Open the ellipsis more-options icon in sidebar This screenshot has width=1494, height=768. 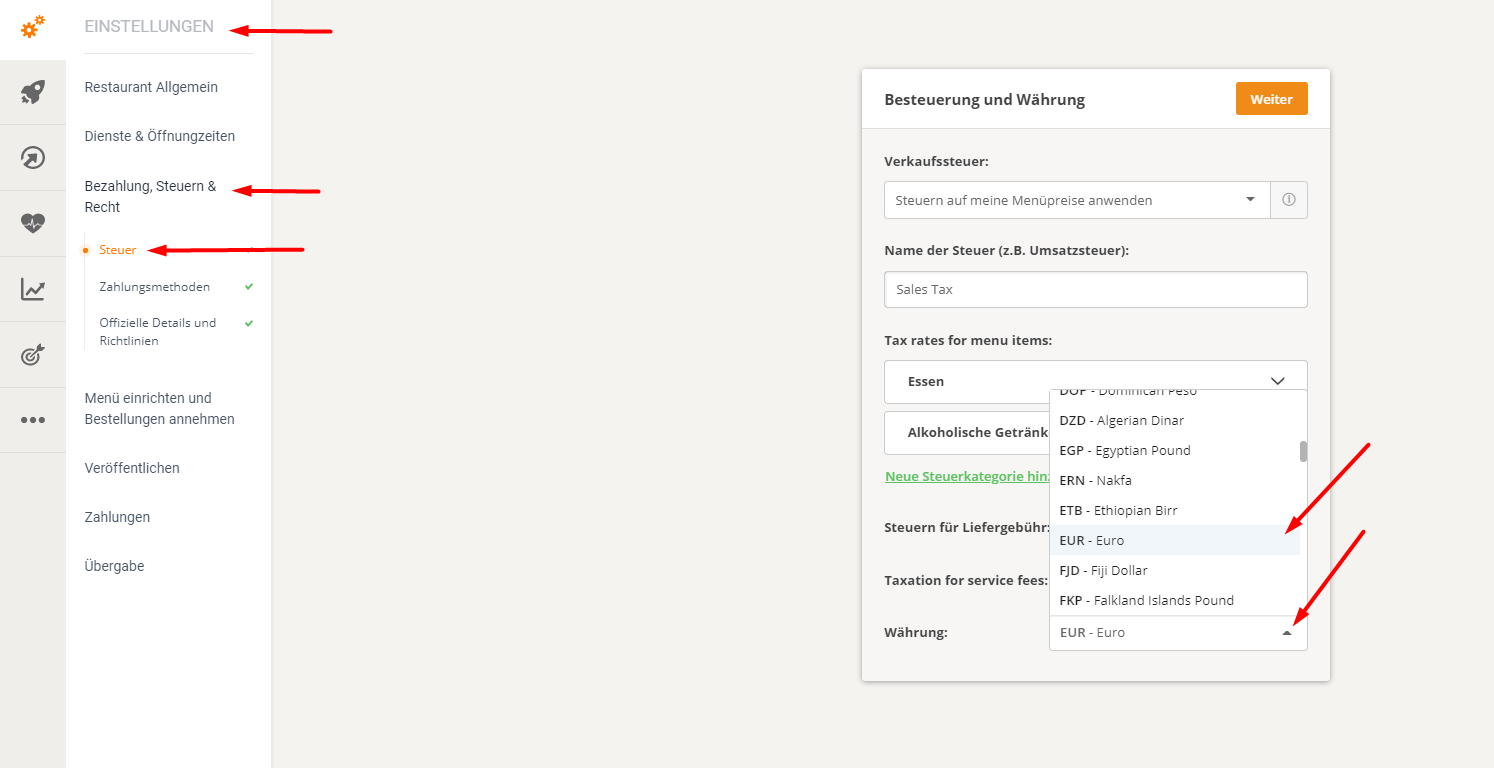click(33, 419)
